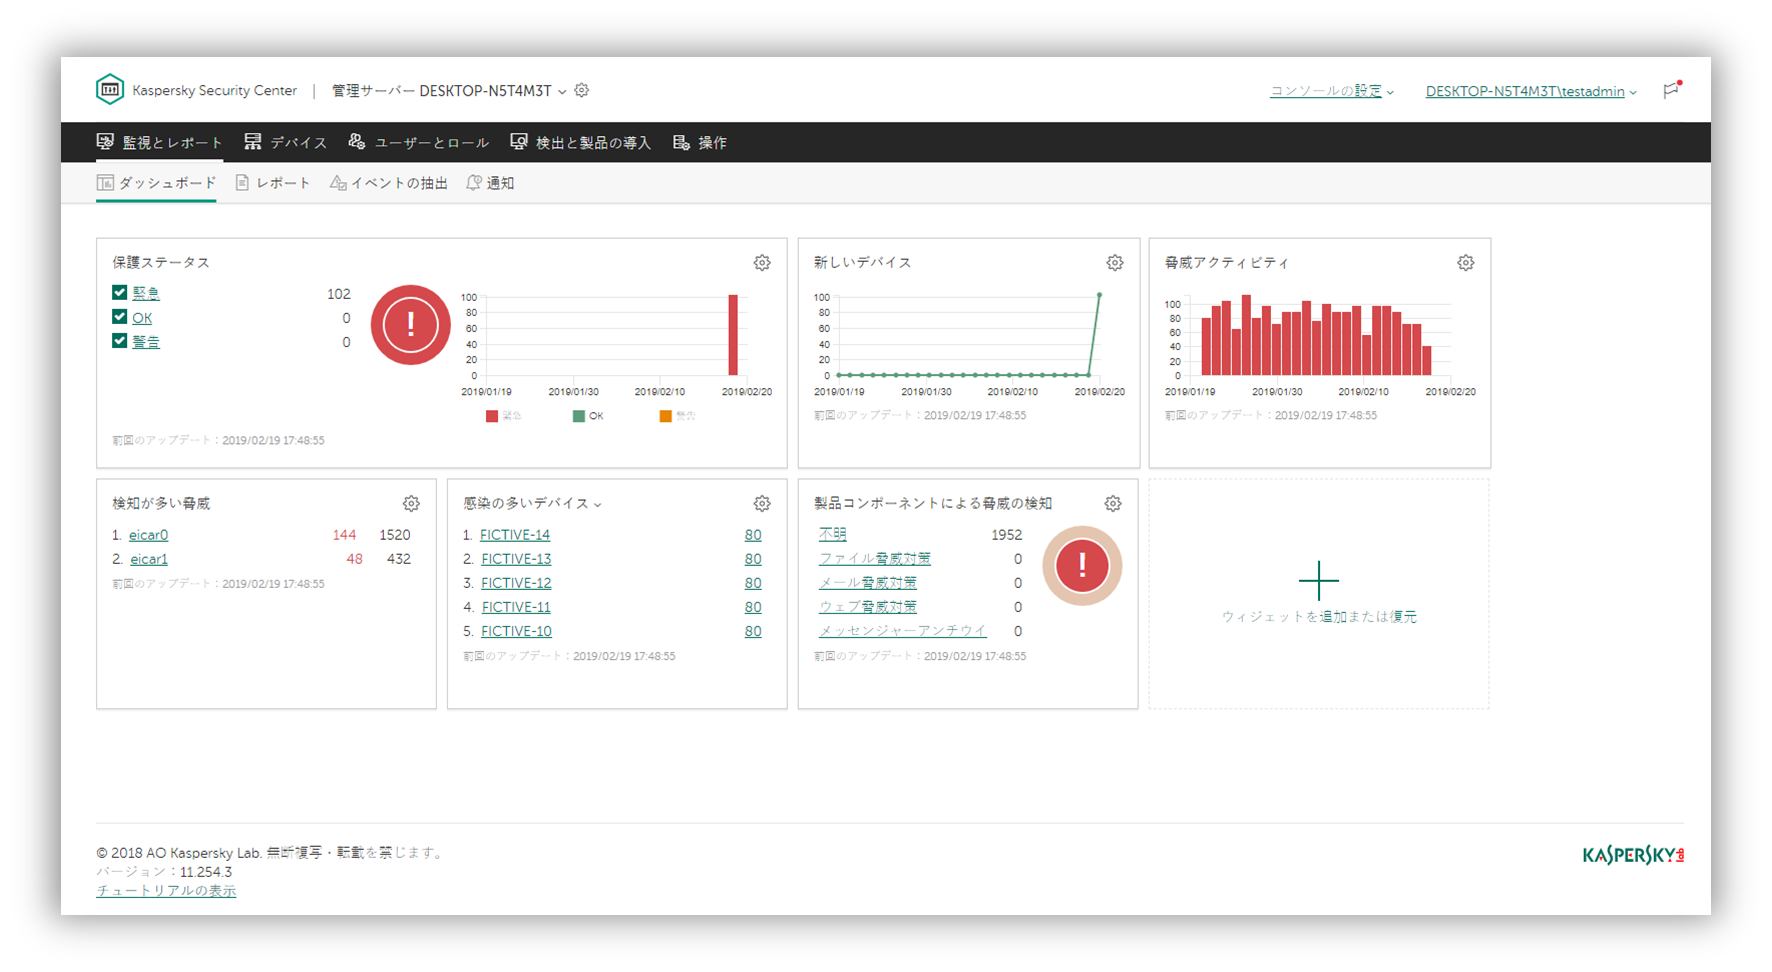The image size is (1772, 972).
Task: Open the 不明 component link
Action: click(x=833, y=534)
